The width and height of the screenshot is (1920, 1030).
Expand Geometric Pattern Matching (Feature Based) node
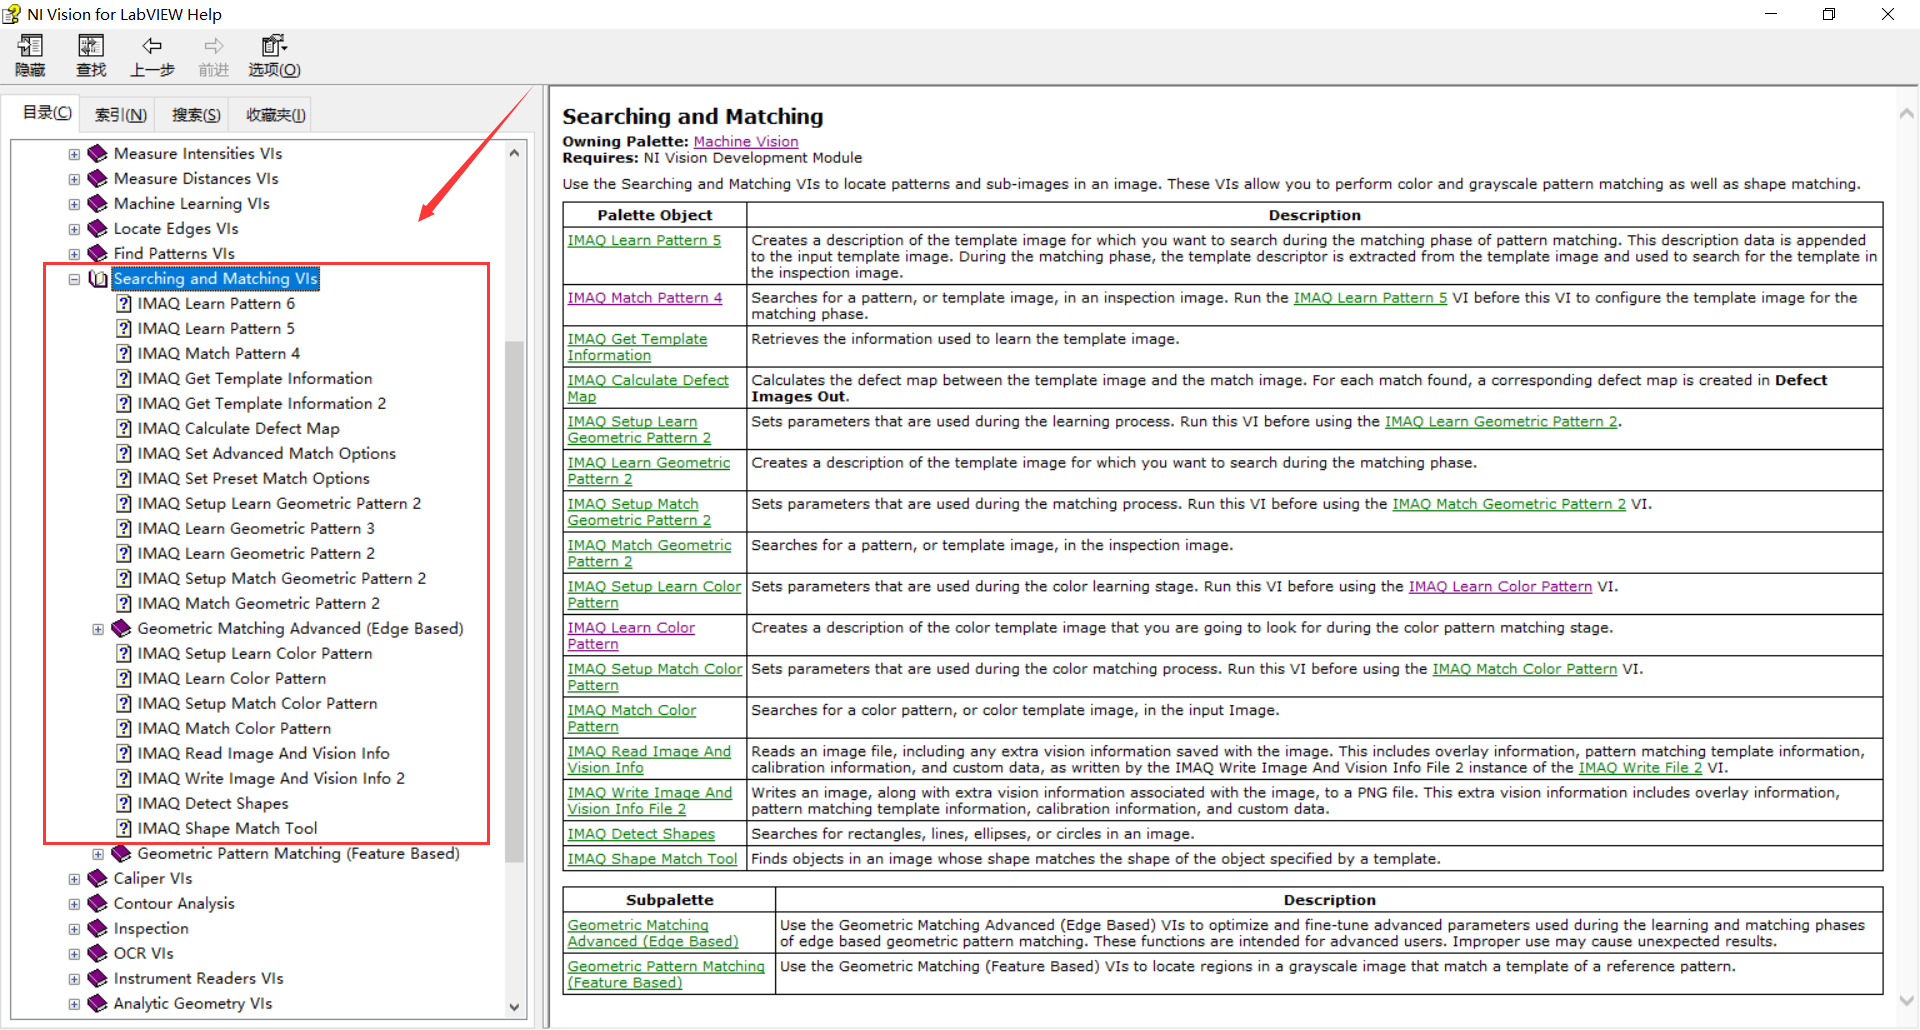click(98, 855)
